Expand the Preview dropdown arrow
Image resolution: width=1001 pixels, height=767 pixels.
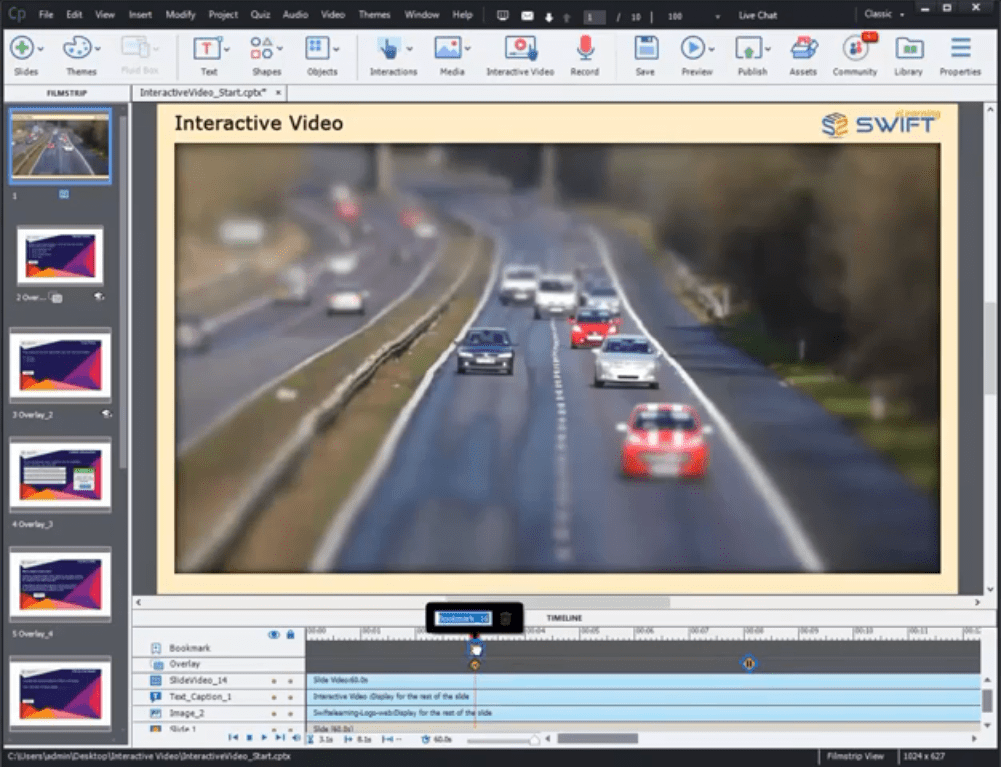coord(711,48)
